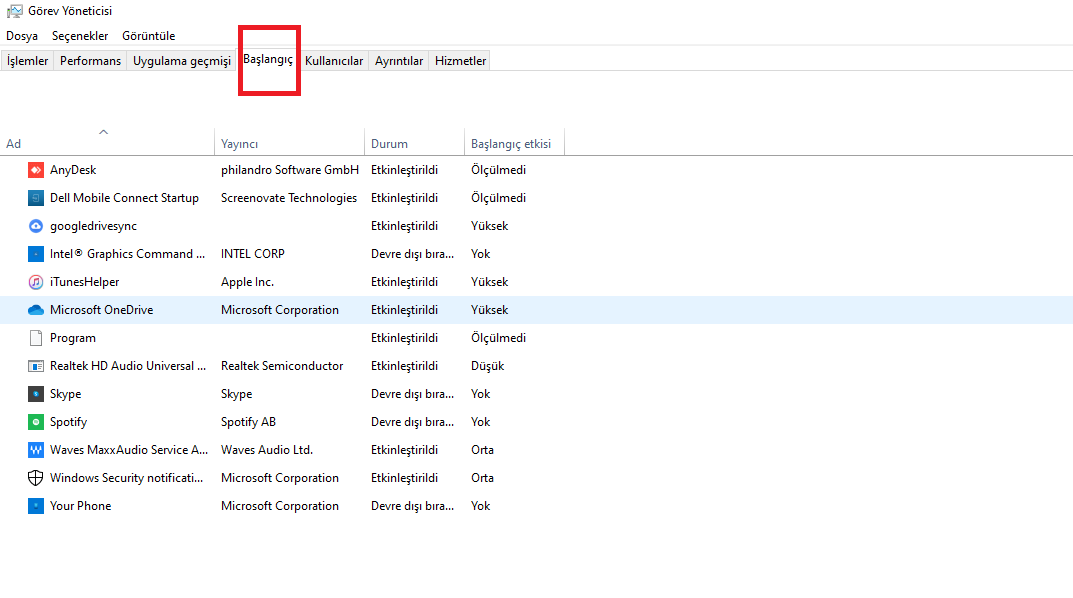Click the blank Program file icon
This screenshot has height=598, width=1073.
[x=36, y=338]
